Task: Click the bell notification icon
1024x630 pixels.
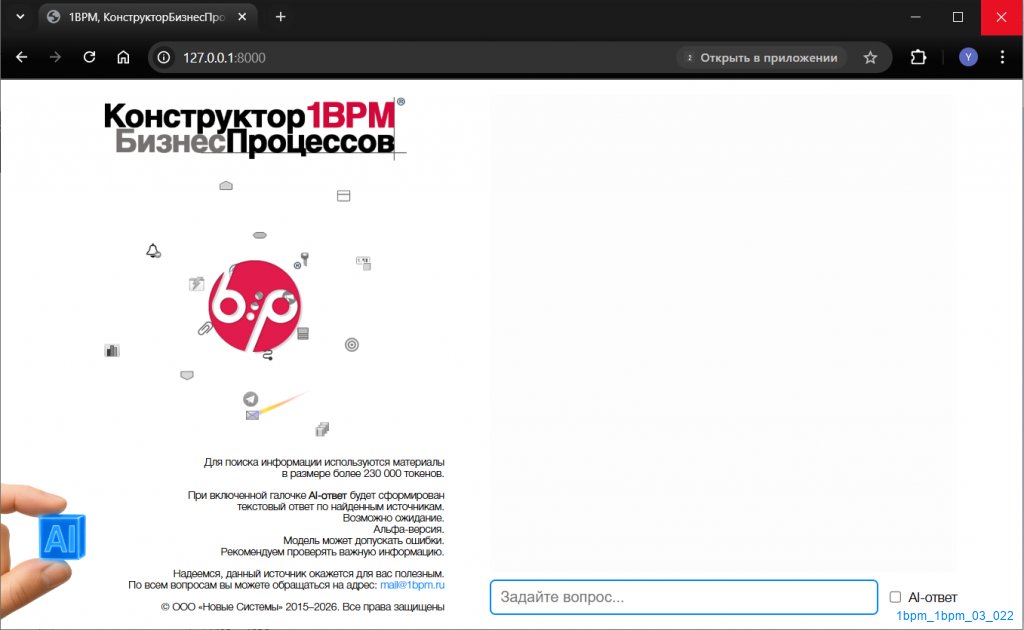Action: 153,251
